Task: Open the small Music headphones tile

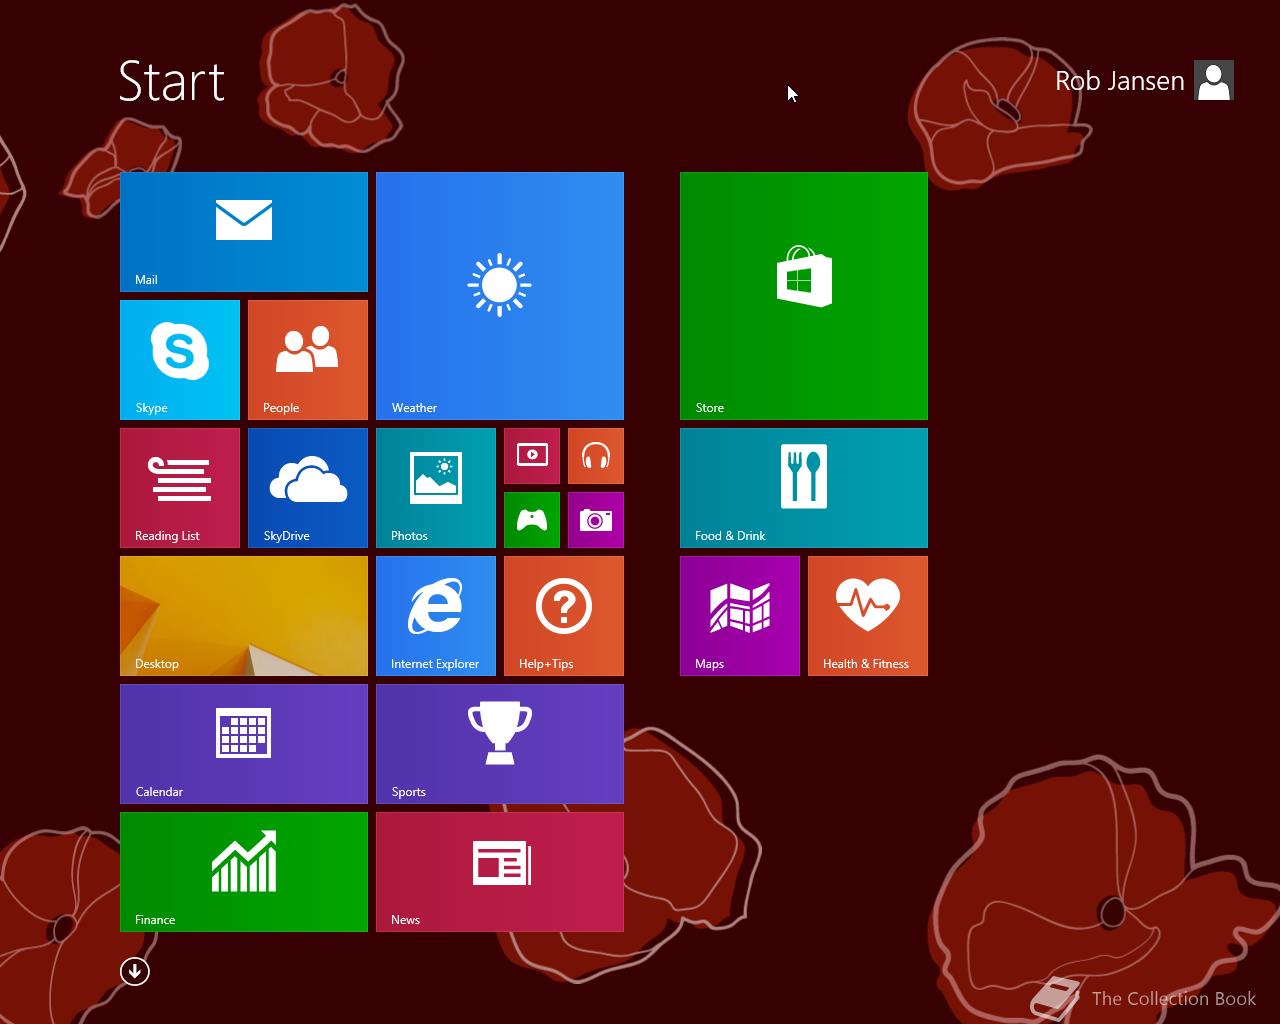Action: (x=596, y=456)
